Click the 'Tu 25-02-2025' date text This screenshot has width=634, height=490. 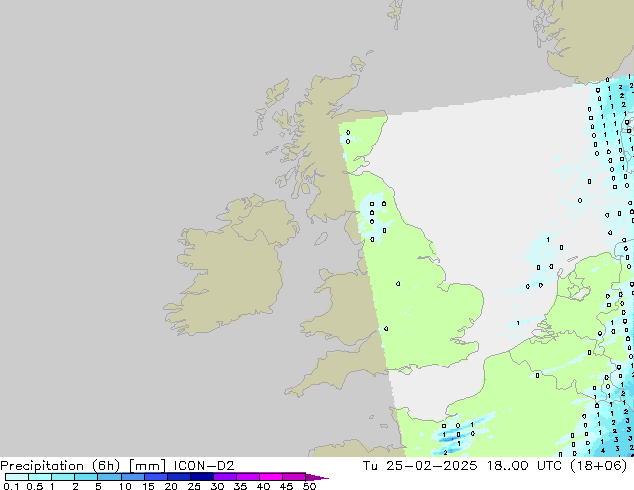[x=420, y=466]
